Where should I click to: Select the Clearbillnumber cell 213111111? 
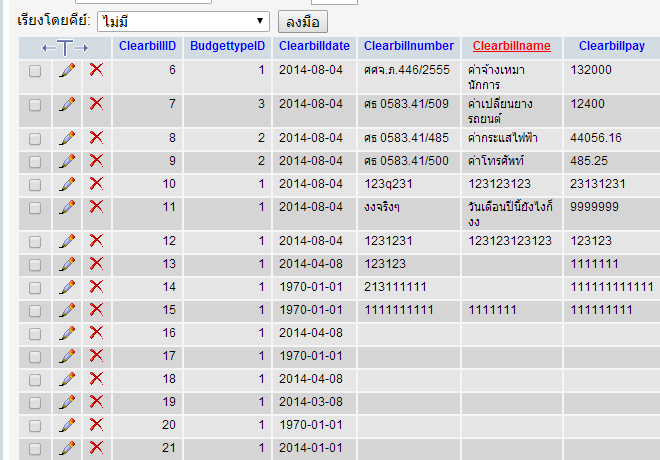click(x=409, y=287)
